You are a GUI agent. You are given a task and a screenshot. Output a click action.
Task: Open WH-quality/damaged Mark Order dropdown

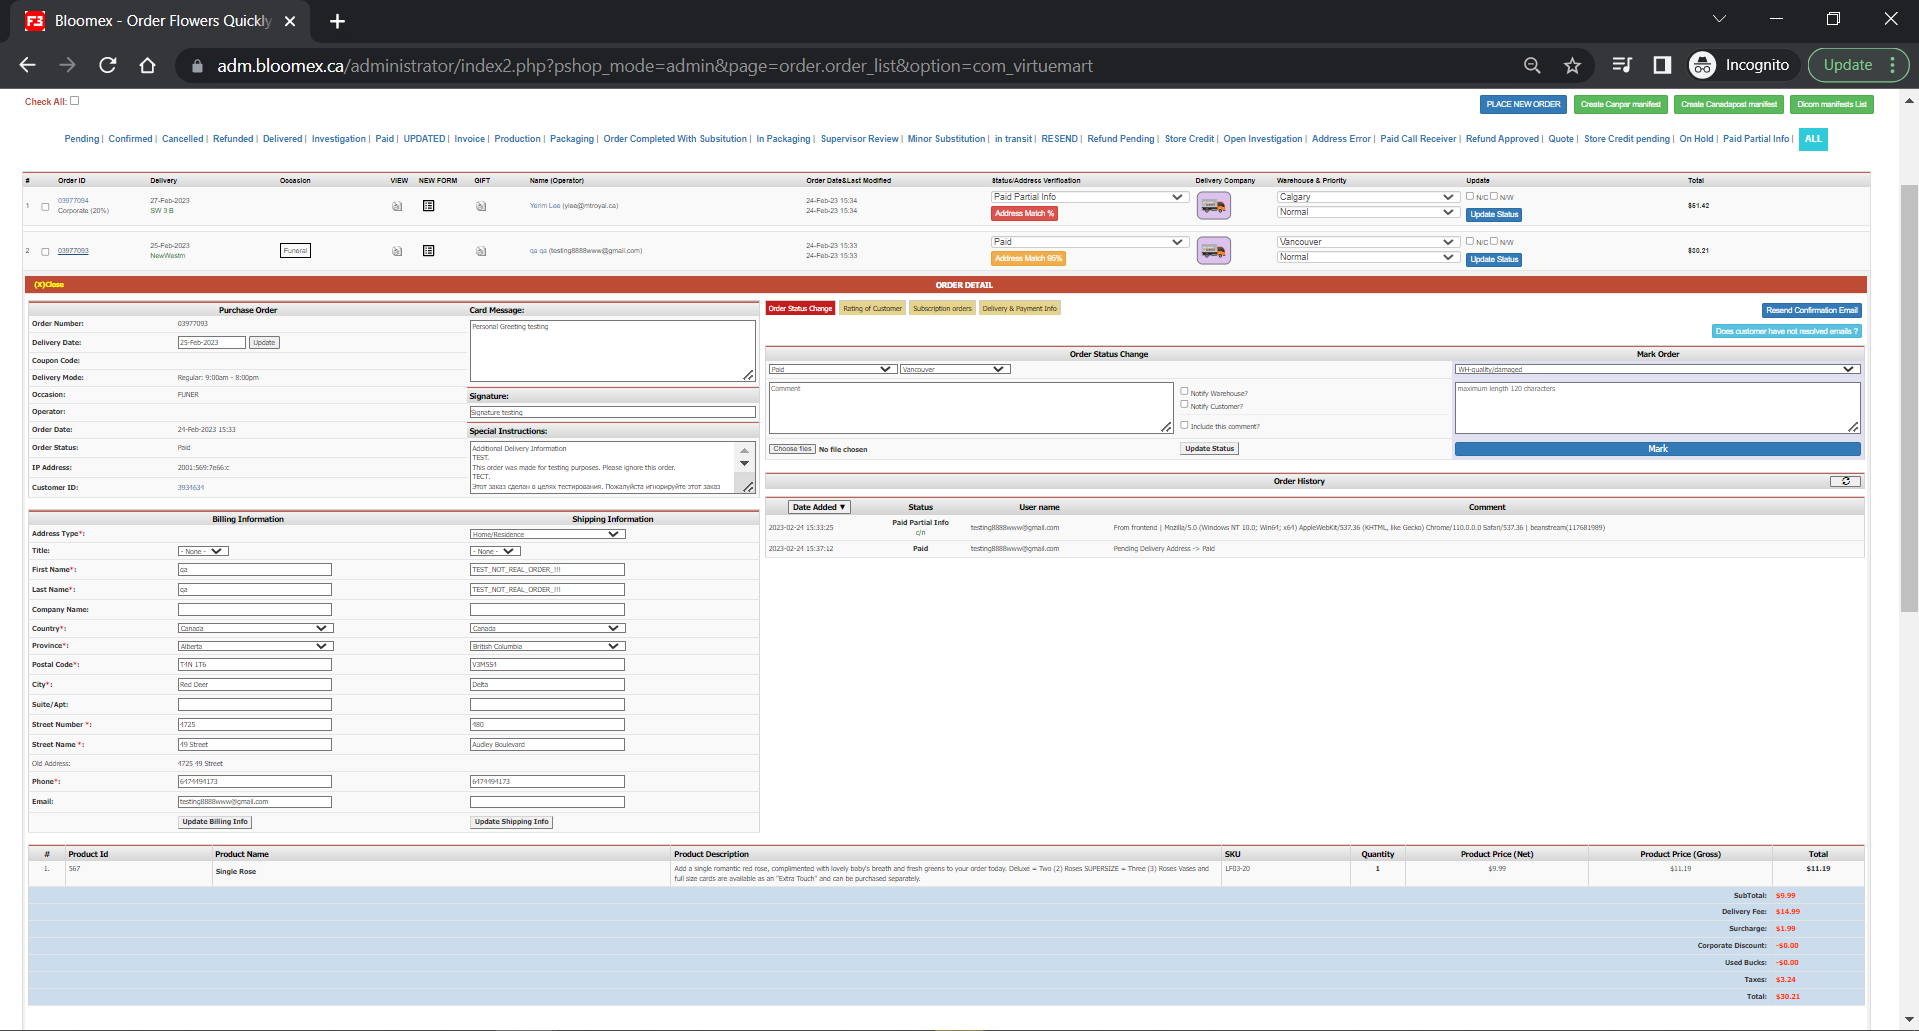pos(1657,369)
